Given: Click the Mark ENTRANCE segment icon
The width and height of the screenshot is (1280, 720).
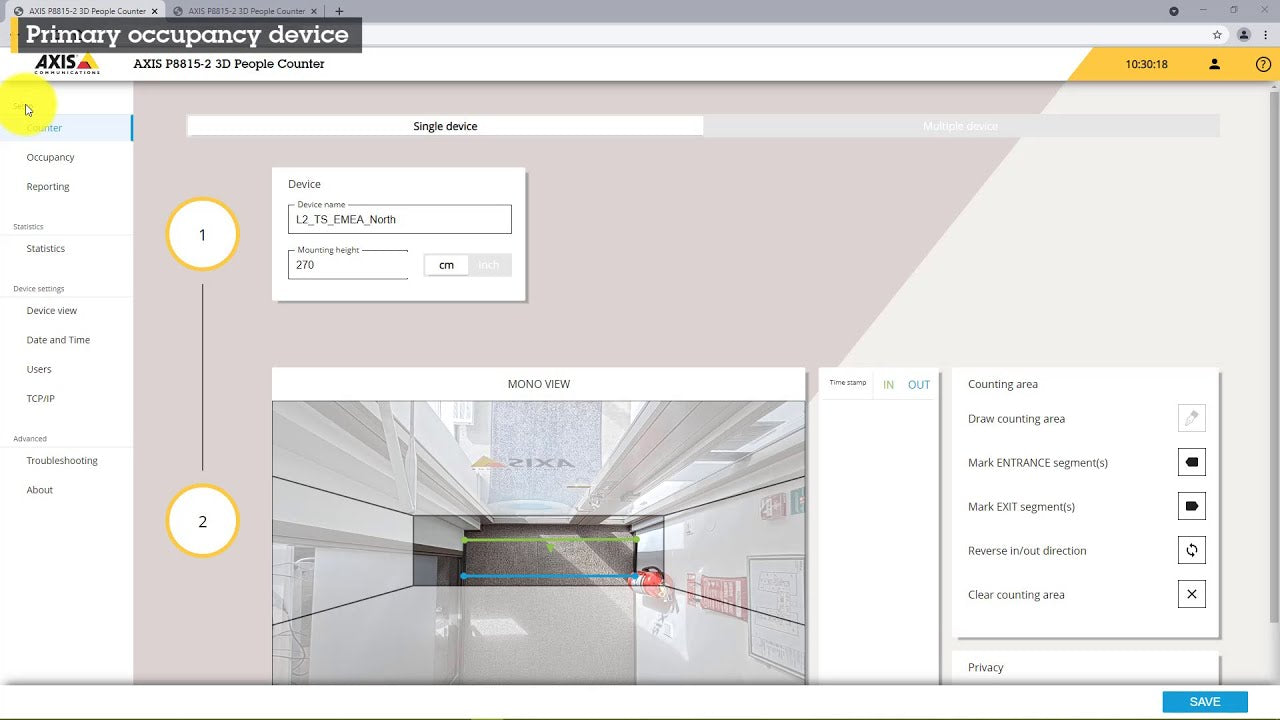Looking at the screenshot, I should click(x=1191, y=463).
